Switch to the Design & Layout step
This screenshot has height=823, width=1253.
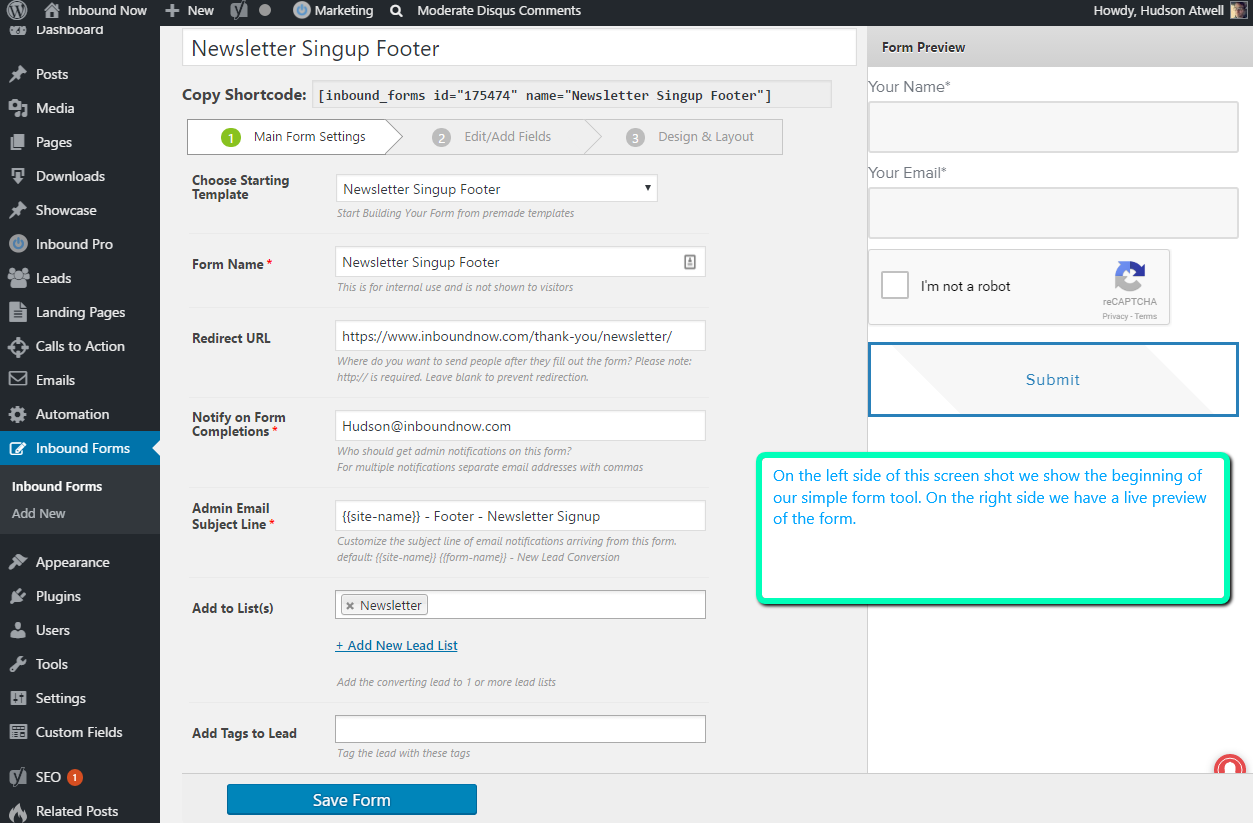[690, 137]
